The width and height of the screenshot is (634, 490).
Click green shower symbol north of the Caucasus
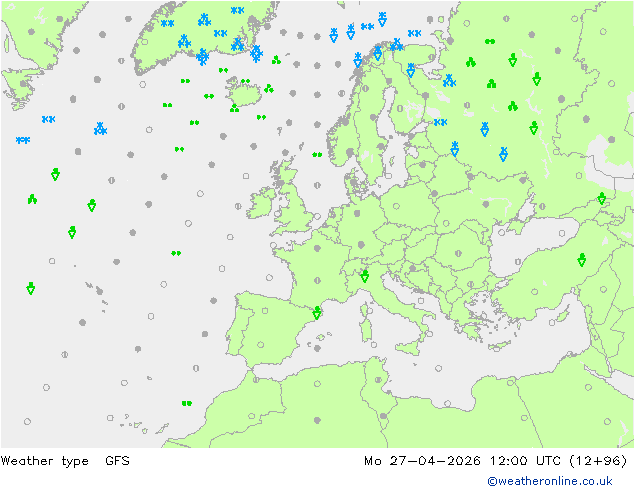602,199
